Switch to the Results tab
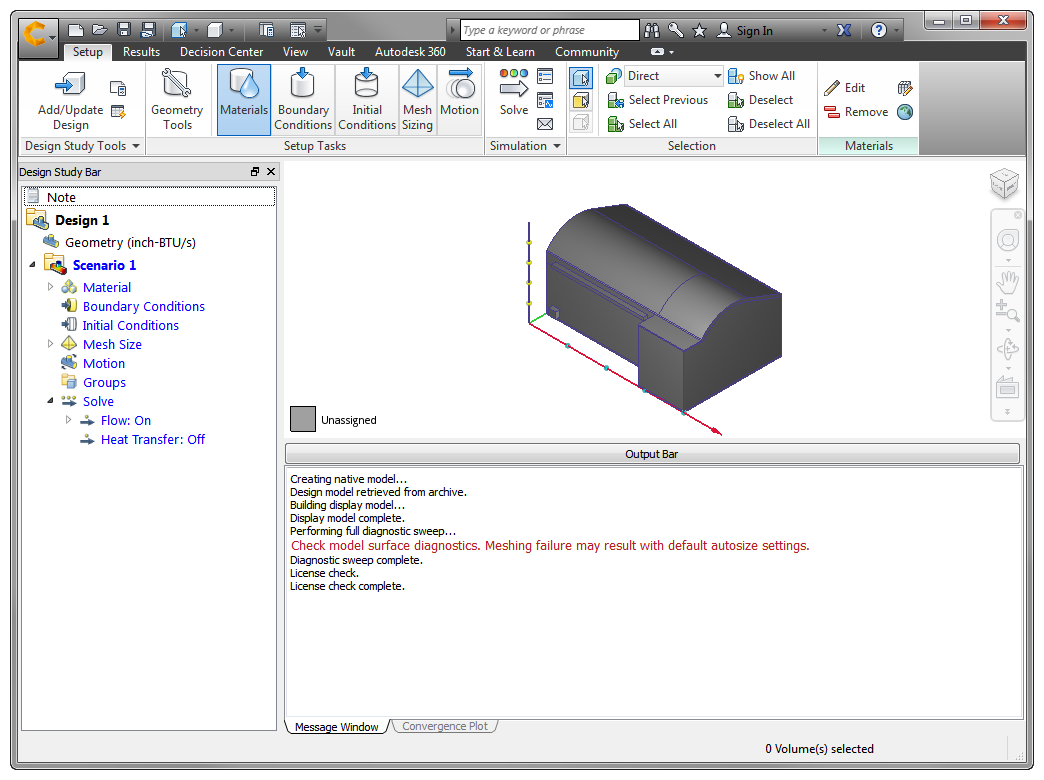The image size is (1044, 780). point(141,51)
